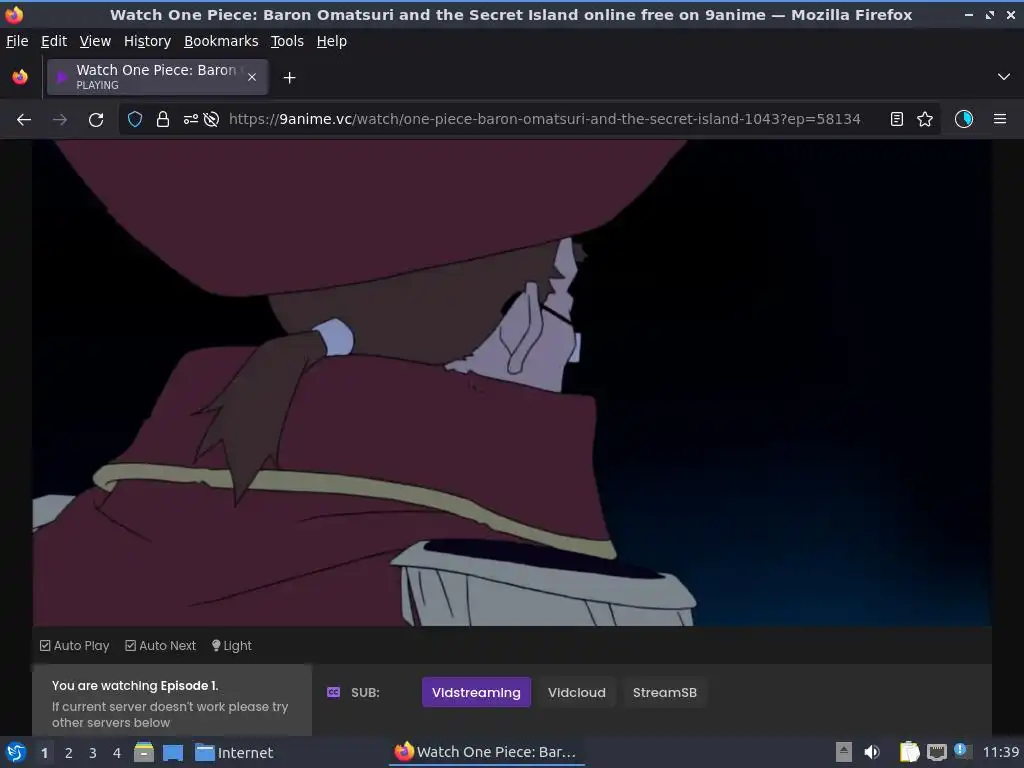Click the video player to pause
The width and height of the screenshot is (1024, 768).
point(512,383)
